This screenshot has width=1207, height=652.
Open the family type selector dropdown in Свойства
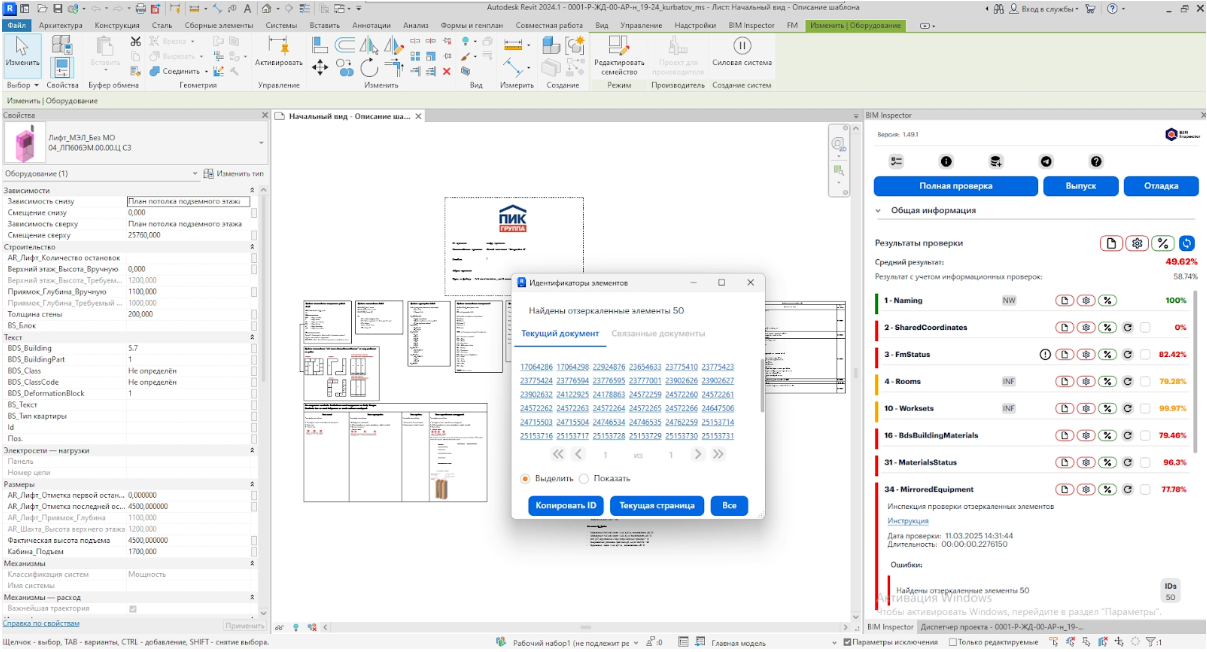click(260, 143)
